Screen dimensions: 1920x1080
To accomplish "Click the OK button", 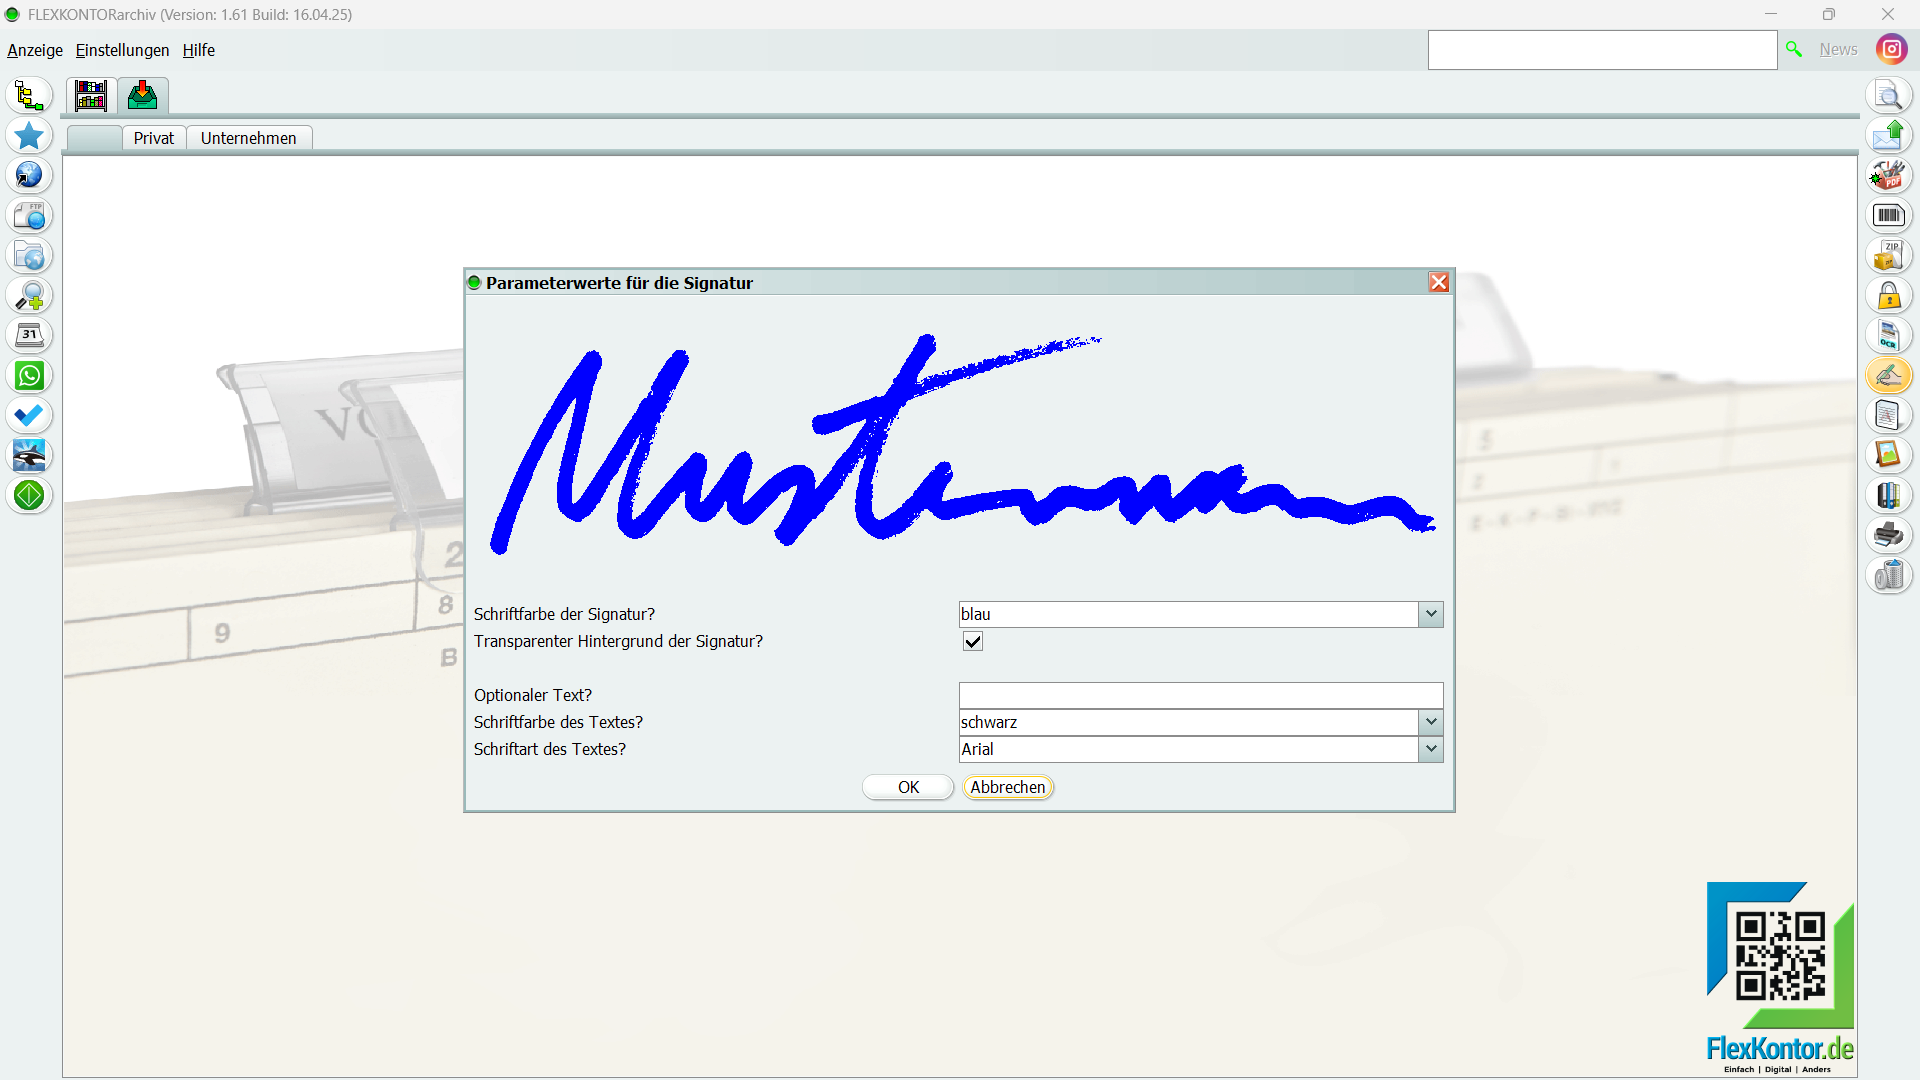I will pos(907,787).
